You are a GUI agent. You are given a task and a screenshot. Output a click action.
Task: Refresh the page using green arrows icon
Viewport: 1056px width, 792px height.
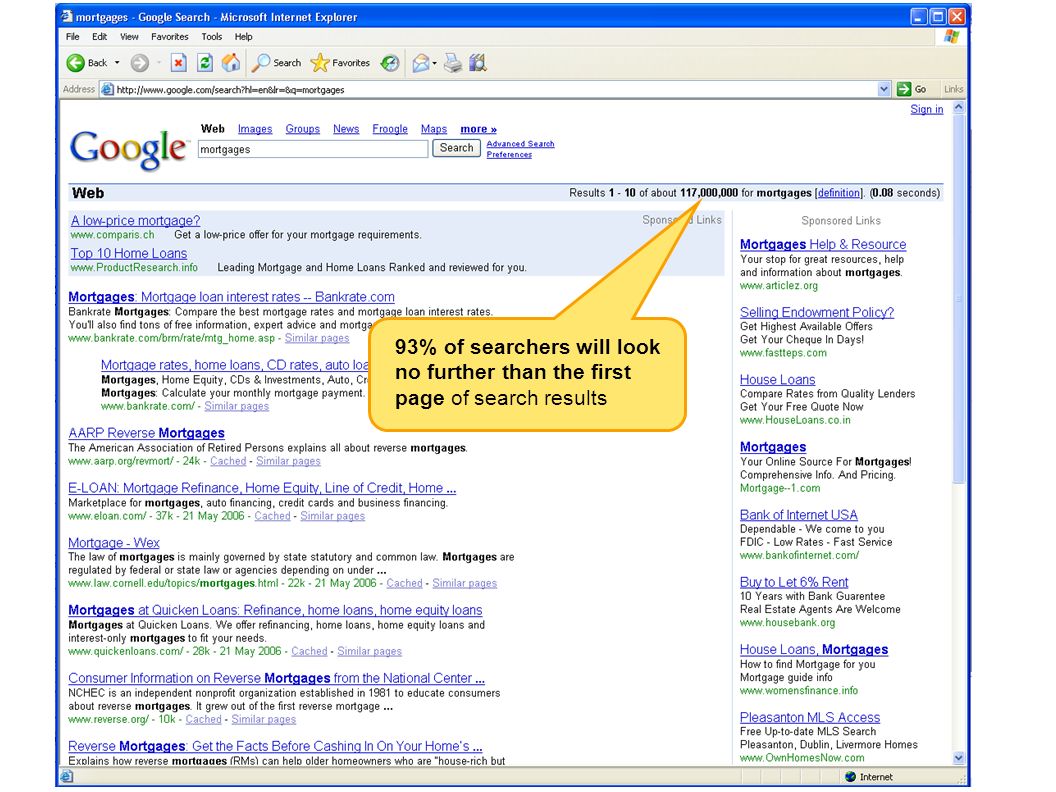click(205, 63)
